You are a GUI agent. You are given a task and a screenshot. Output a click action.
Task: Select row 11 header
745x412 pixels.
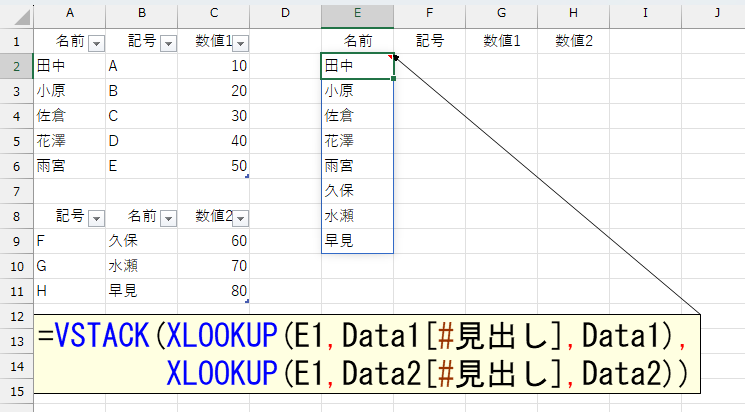pyautogui.click(x=17, y=291)
